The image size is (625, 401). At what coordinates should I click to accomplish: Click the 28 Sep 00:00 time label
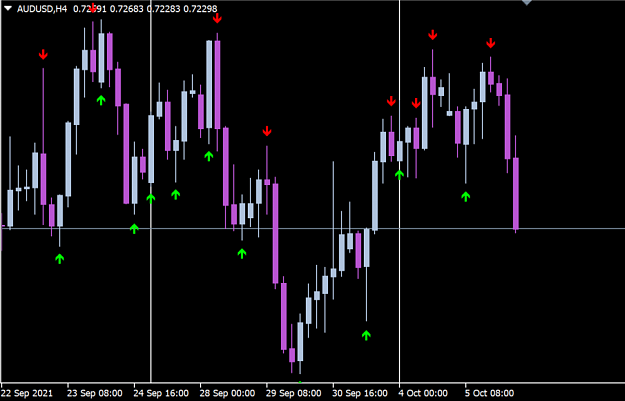228,393
